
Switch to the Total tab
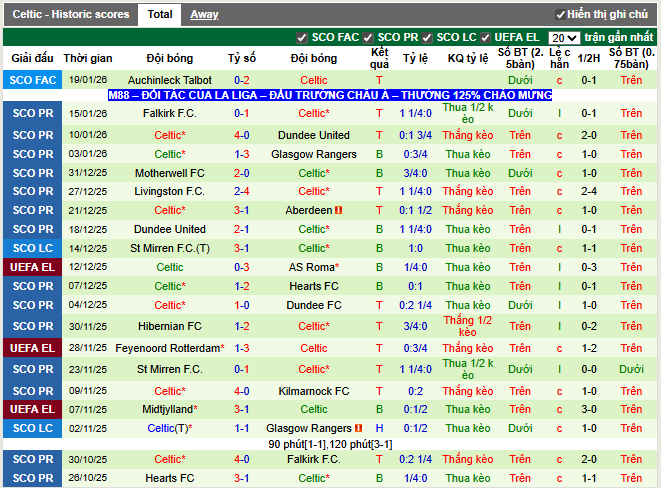160,15
